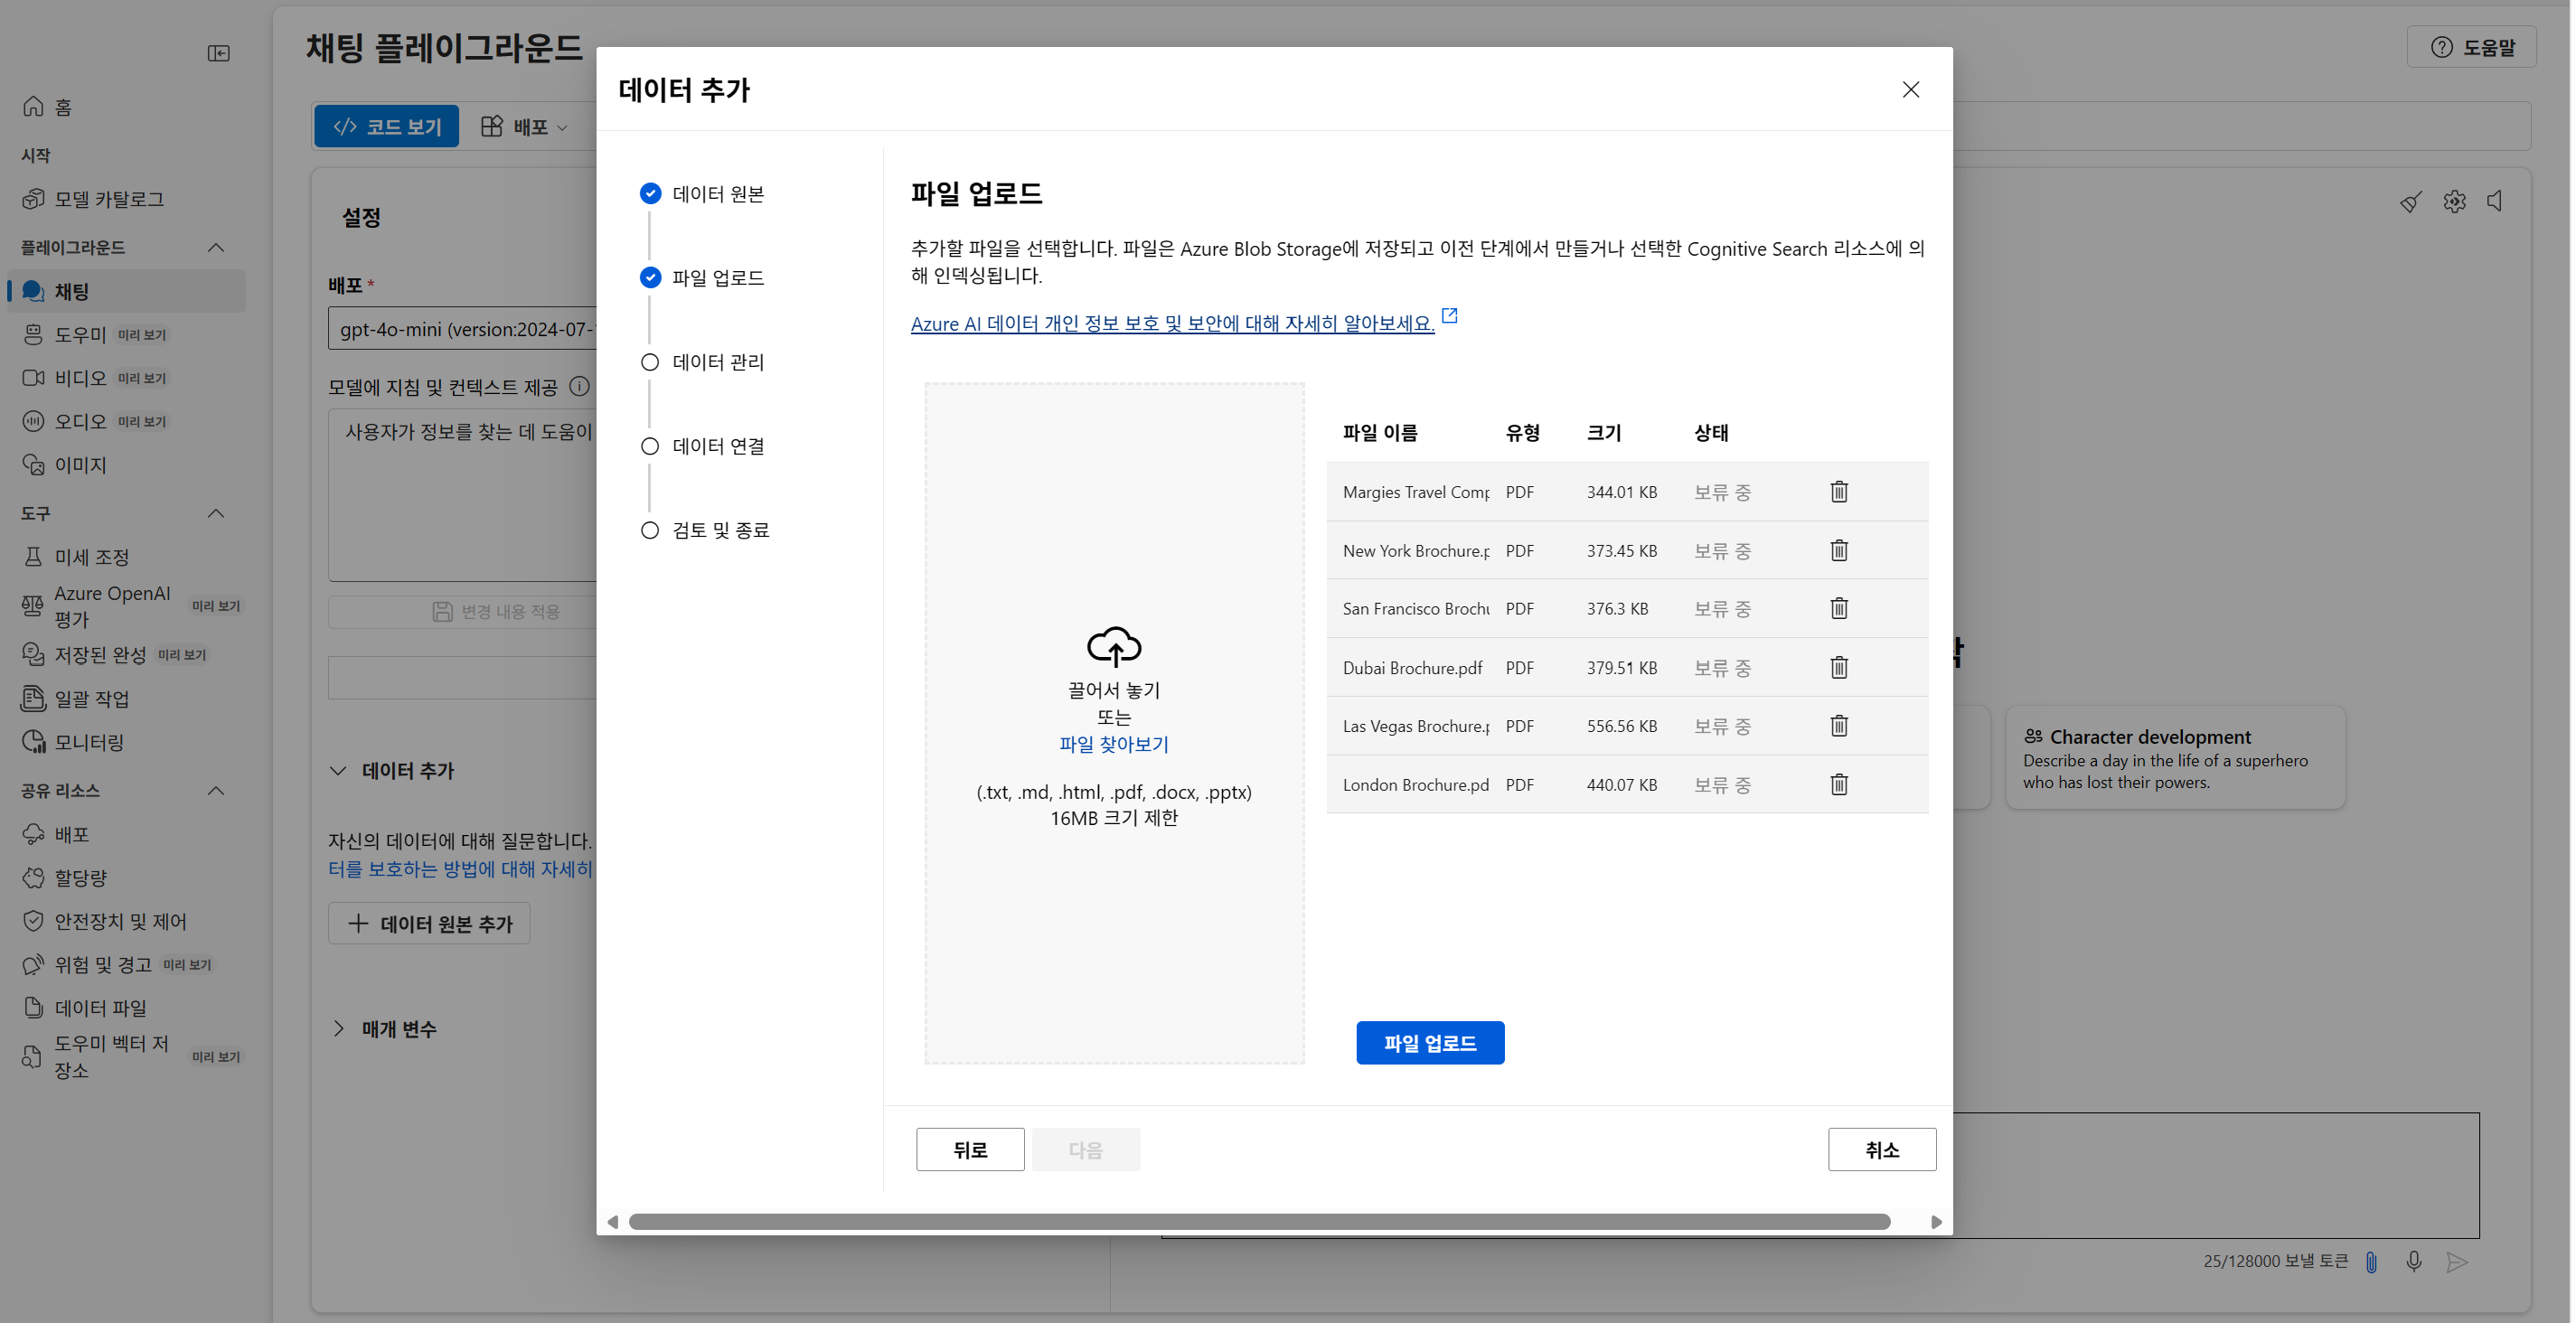Close the 데이터 추가 dialog

point(1911,89)
